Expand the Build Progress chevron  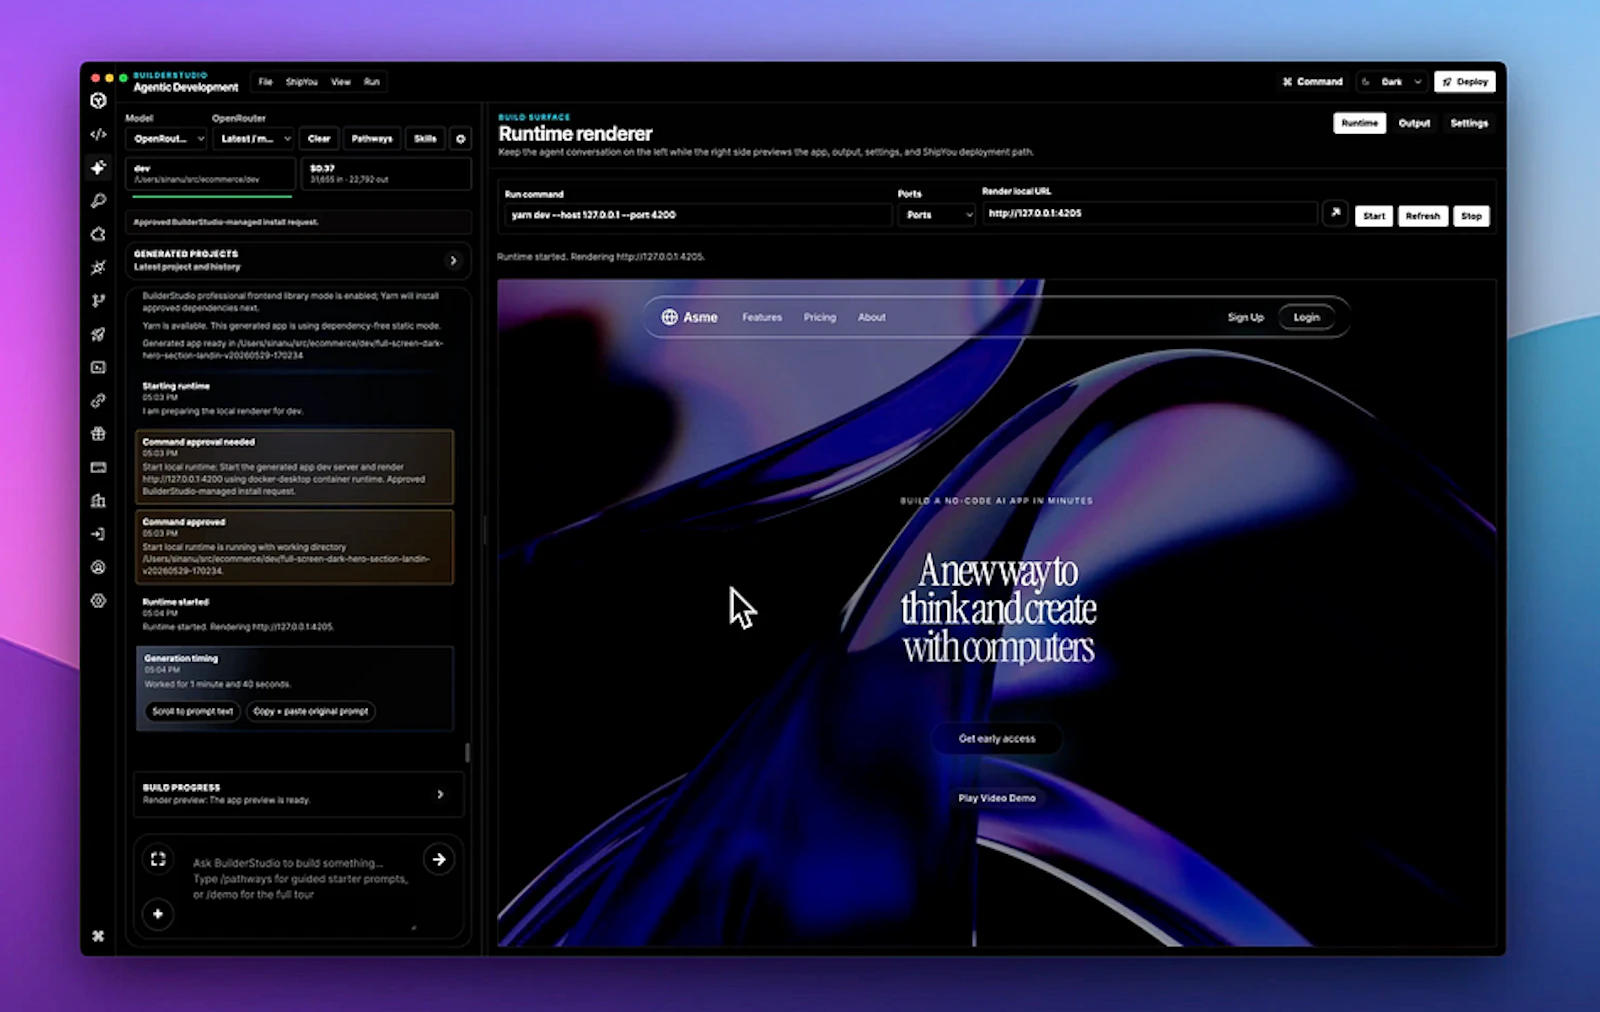click(x=440, y=794)
